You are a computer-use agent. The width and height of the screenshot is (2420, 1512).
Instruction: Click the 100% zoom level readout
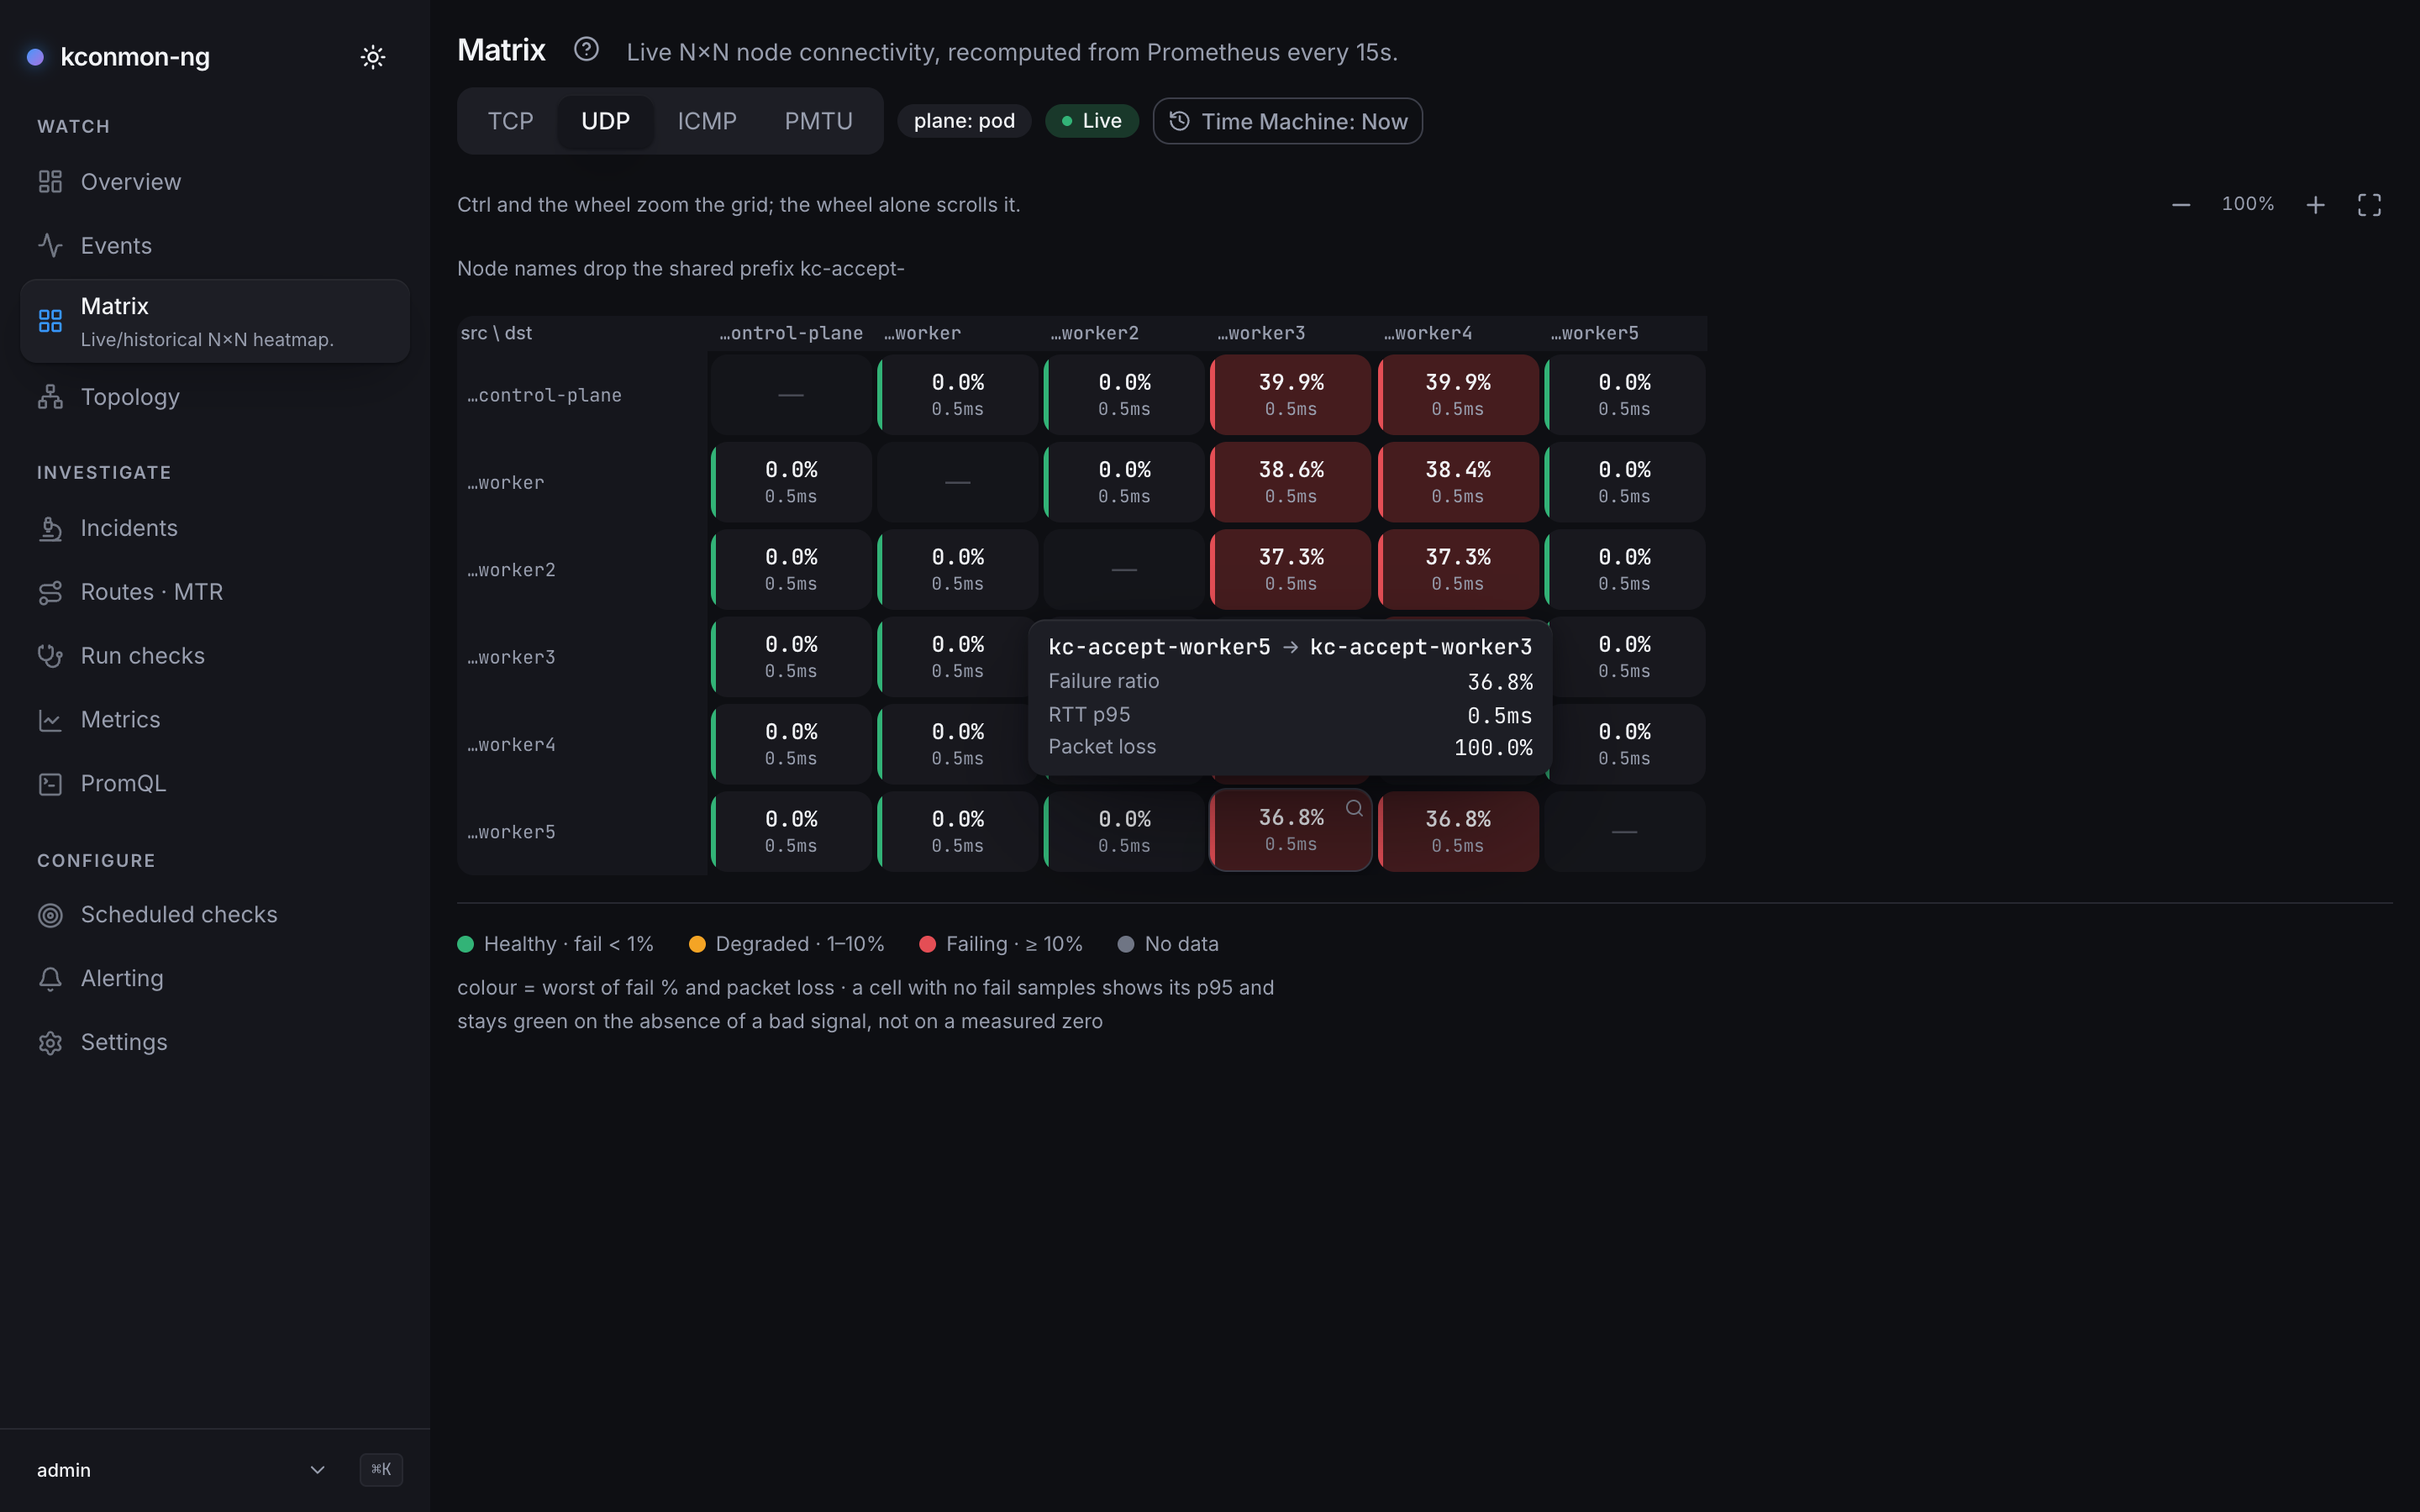click(2247, 204)
